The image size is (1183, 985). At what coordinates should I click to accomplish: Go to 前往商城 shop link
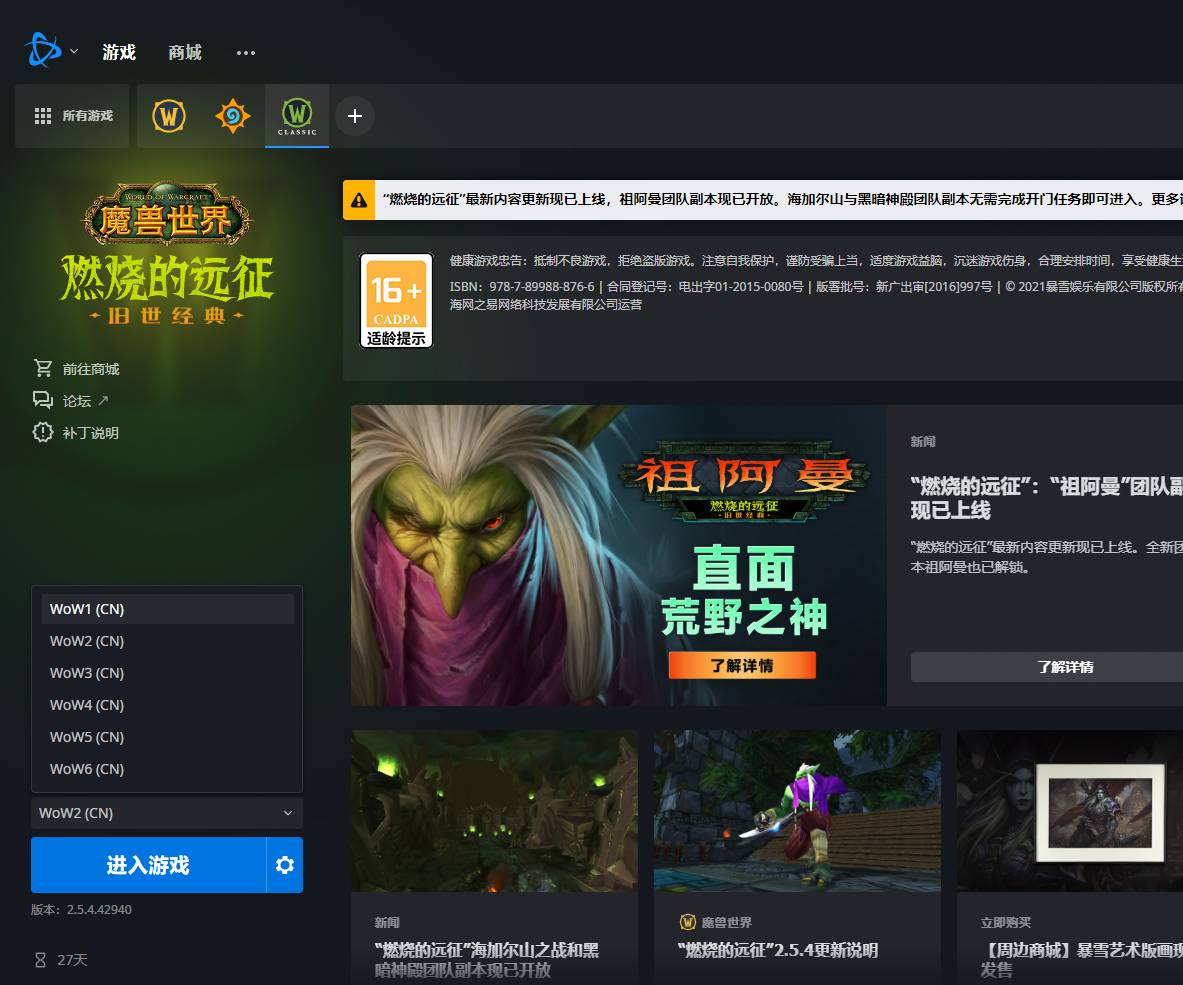tap(91, 369)
